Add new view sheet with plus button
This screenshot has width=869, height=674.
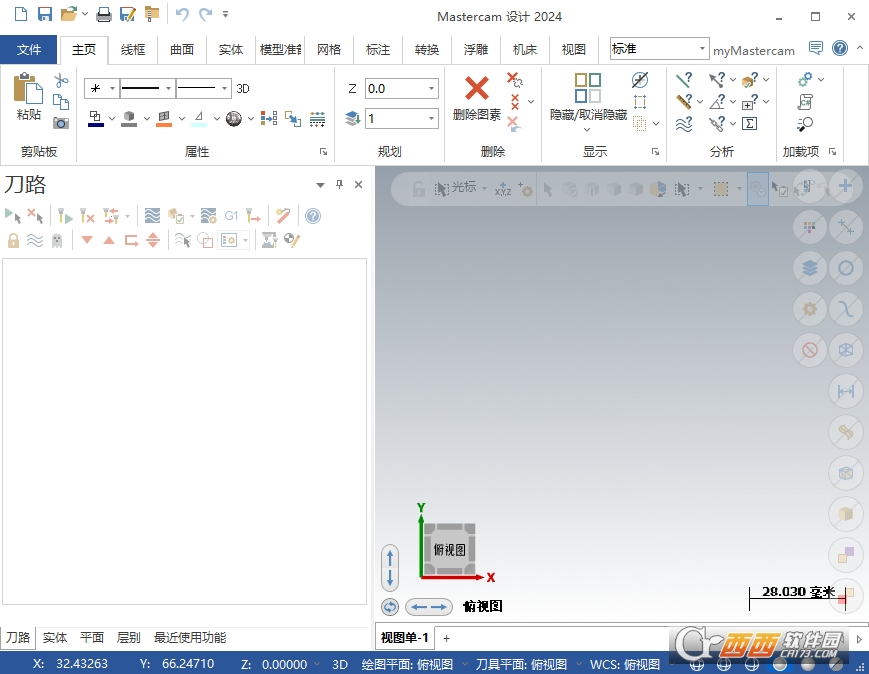coord(447,638)
